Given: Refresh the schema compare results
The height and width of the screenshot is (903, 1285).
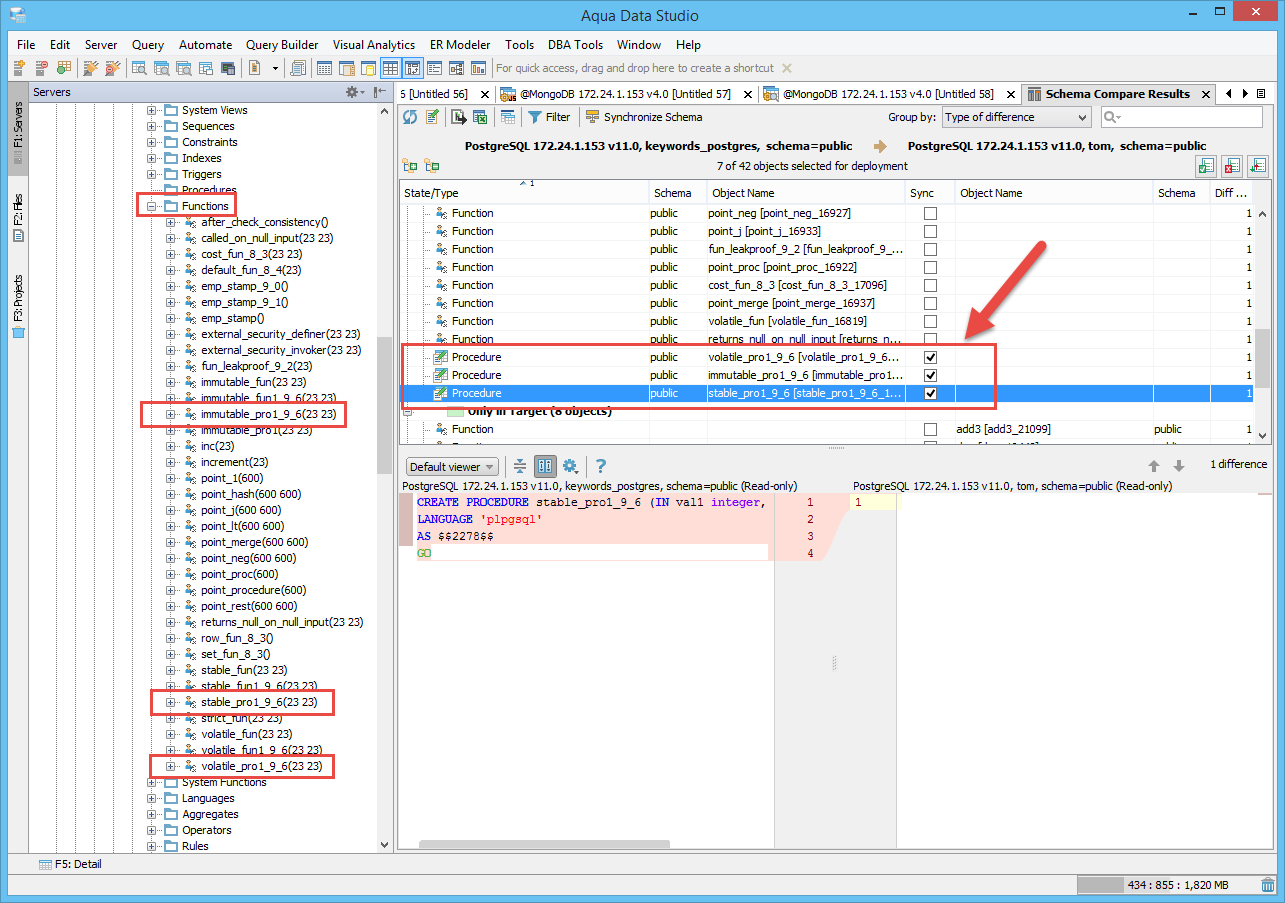Looking at the screenshot, I should pyautogui.click(x=410, y=117).
